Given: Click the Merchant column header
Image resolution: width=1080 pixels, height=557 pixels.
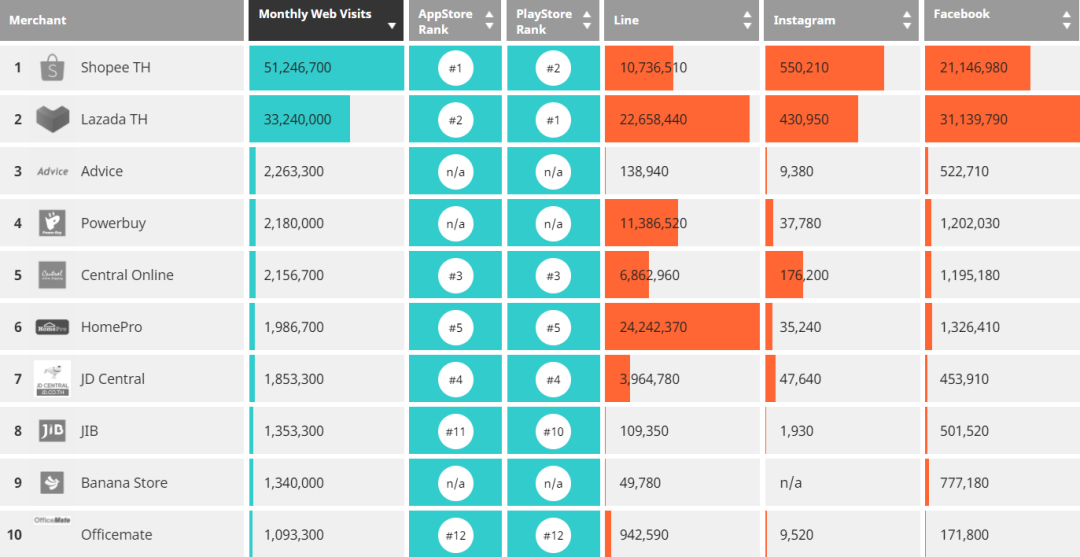Looking at the screenshot, I should [x=38, y=20].
